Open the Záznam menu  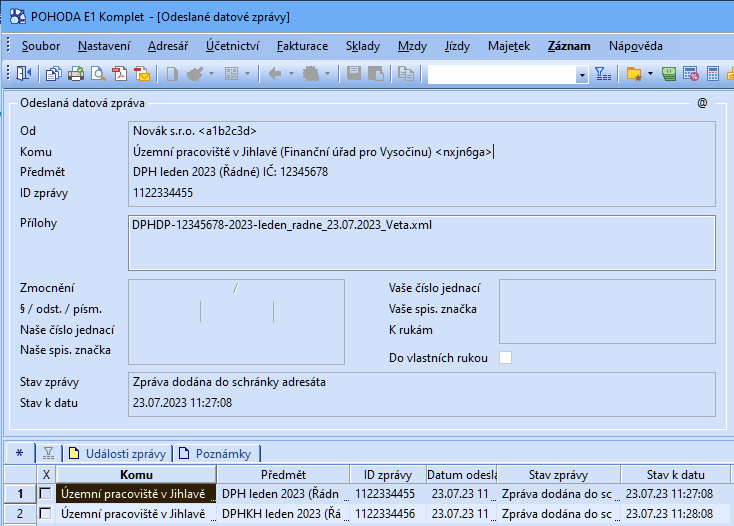[569, 46]
